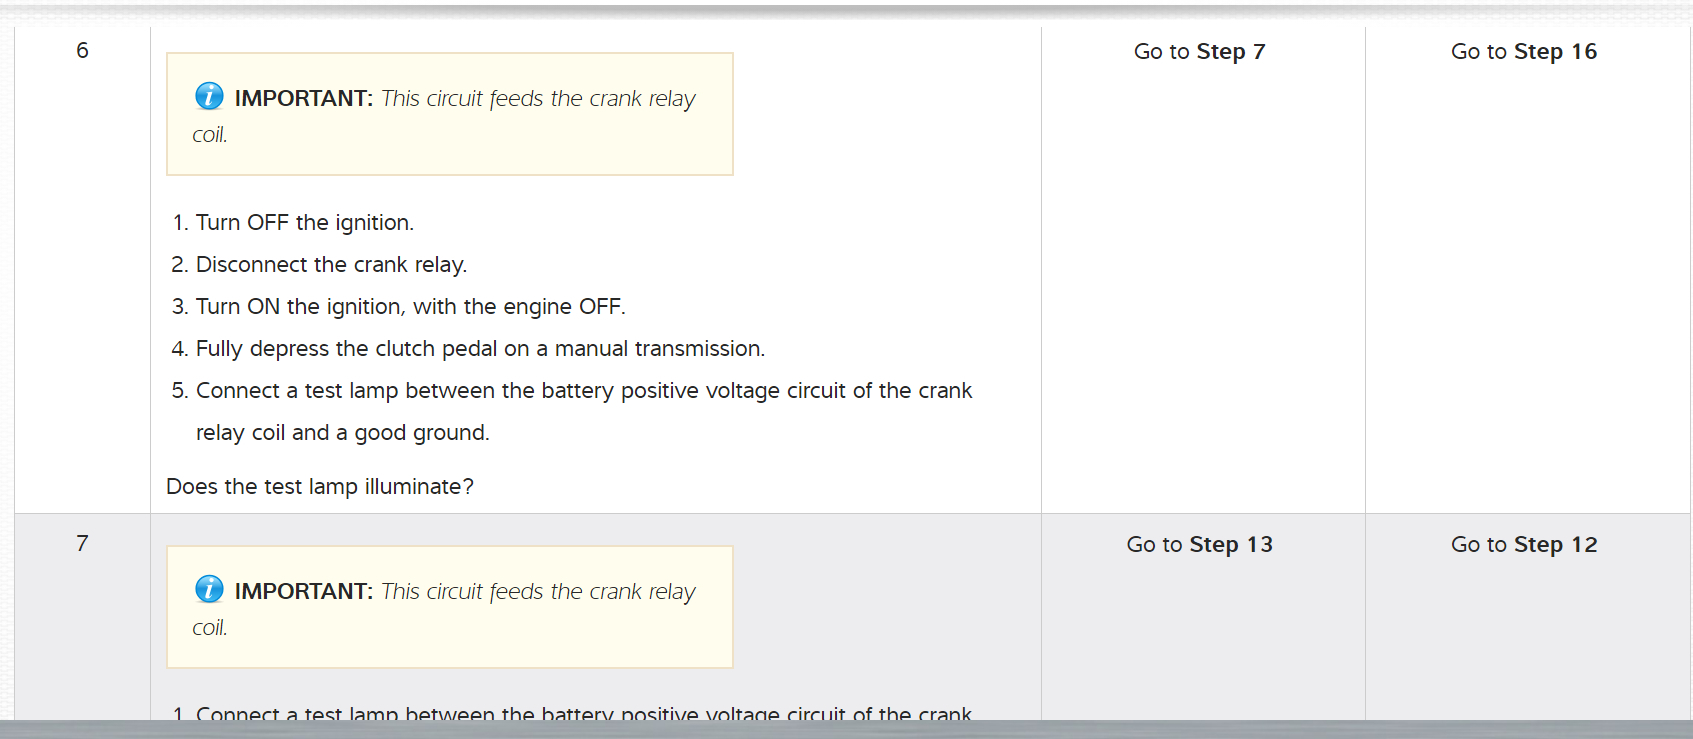Click the word 'coil.' in step 6 note
This screenshot has height=739, width=1693.
[210, 135]
